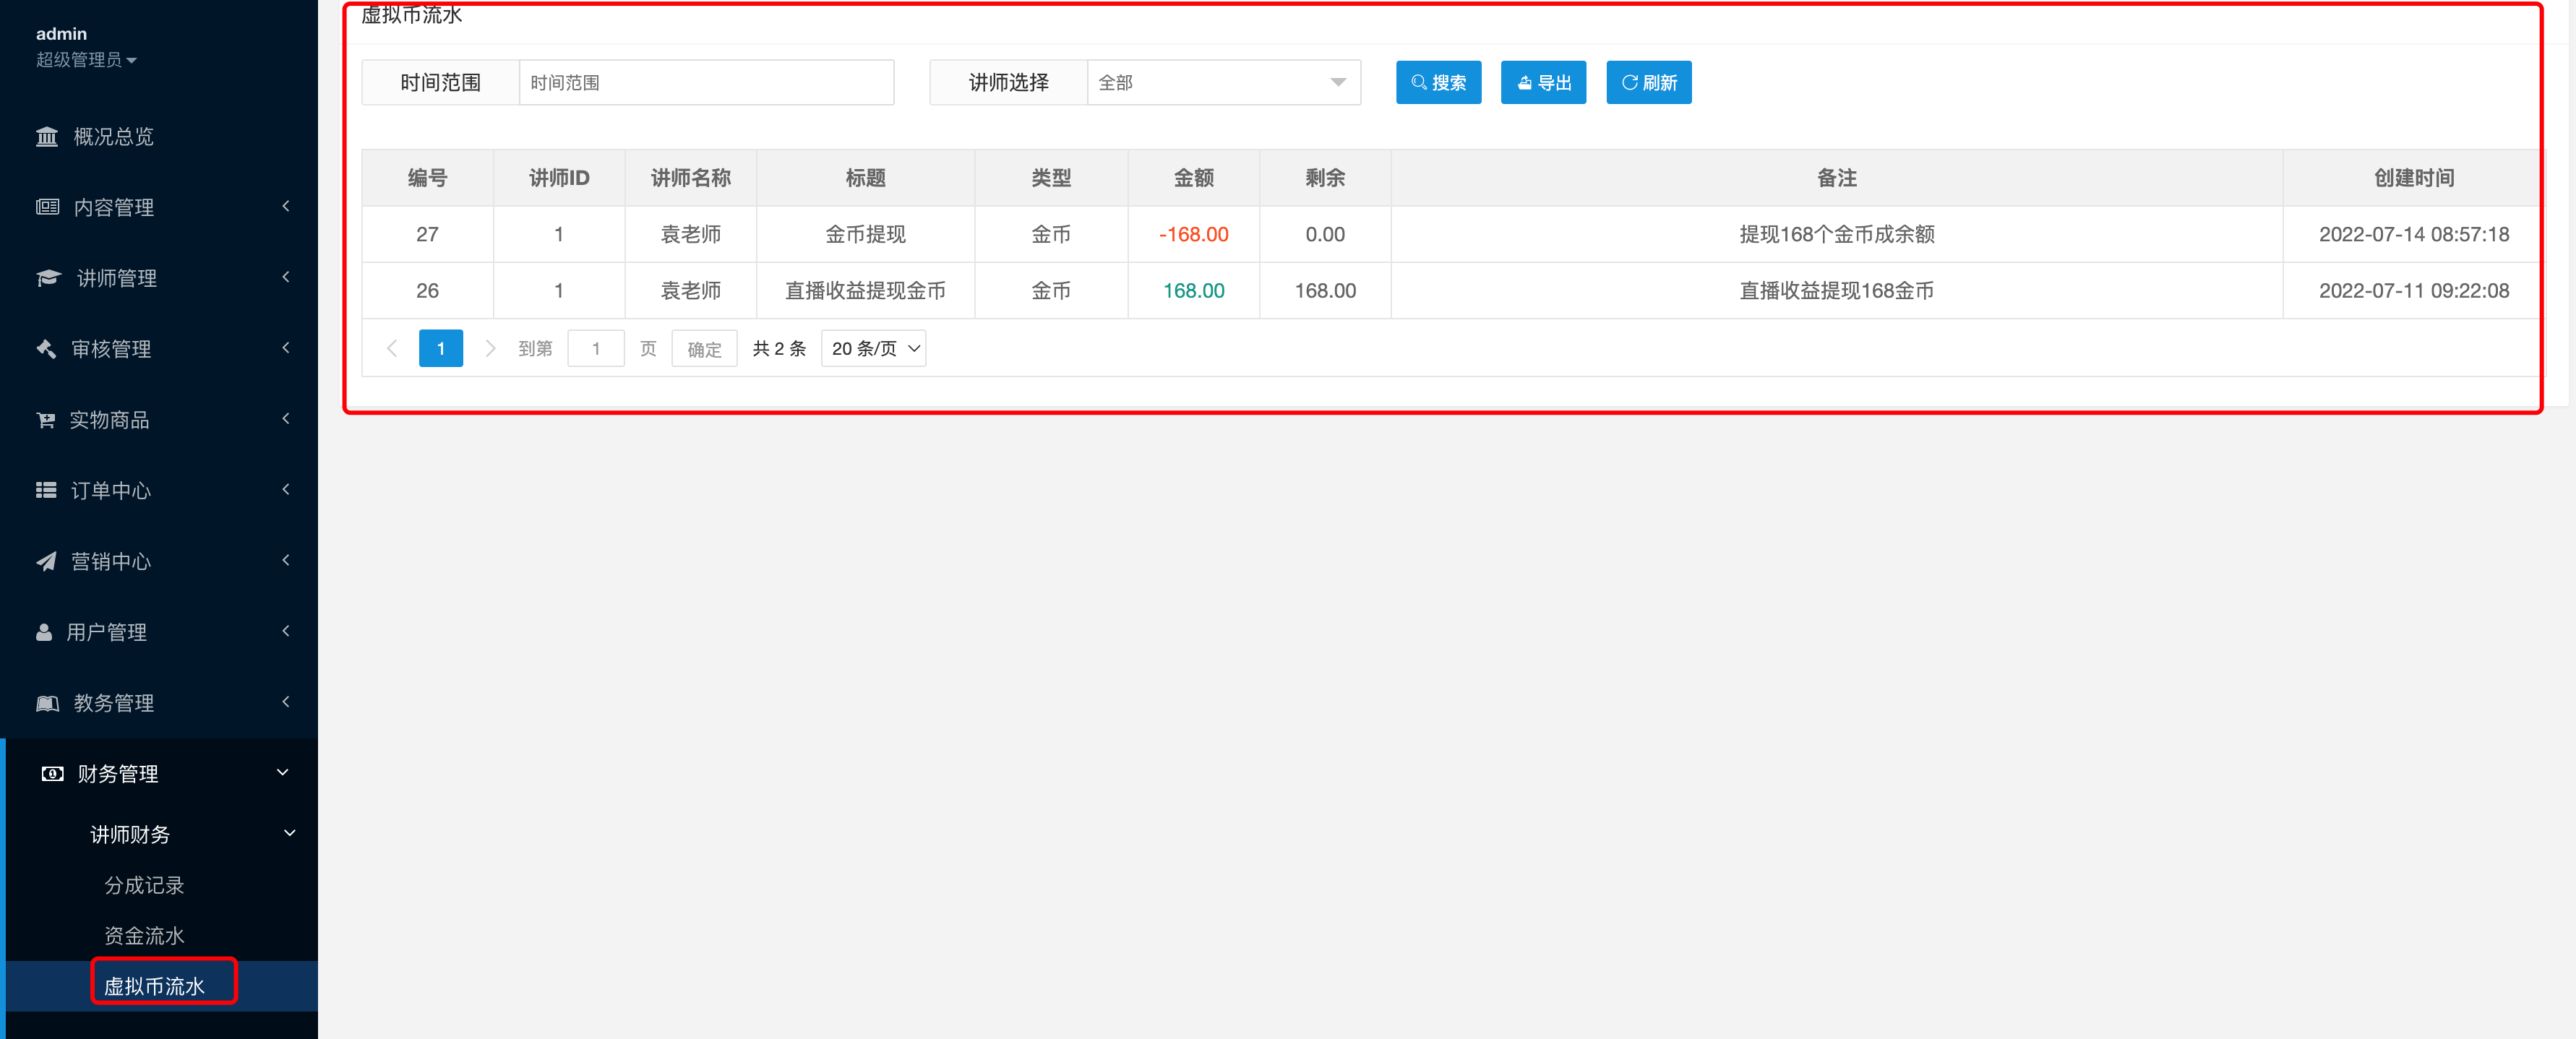Screen dimensions: 2576x1039
Task: Click the 类型 column header
Action: pyautogui.click(x=1051, y=178)
